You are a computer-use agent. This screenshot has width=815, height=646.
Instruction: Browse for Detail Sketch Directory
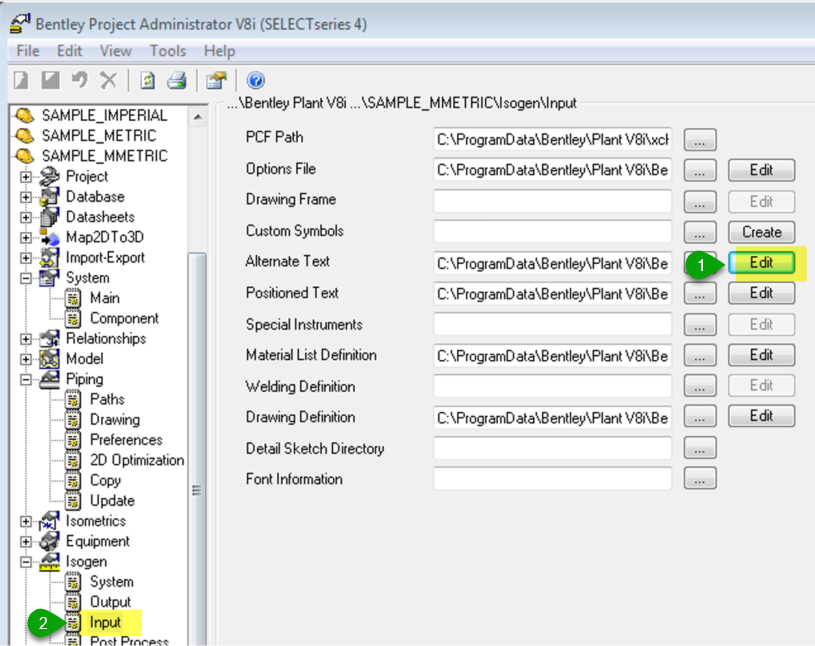point(700,448)
